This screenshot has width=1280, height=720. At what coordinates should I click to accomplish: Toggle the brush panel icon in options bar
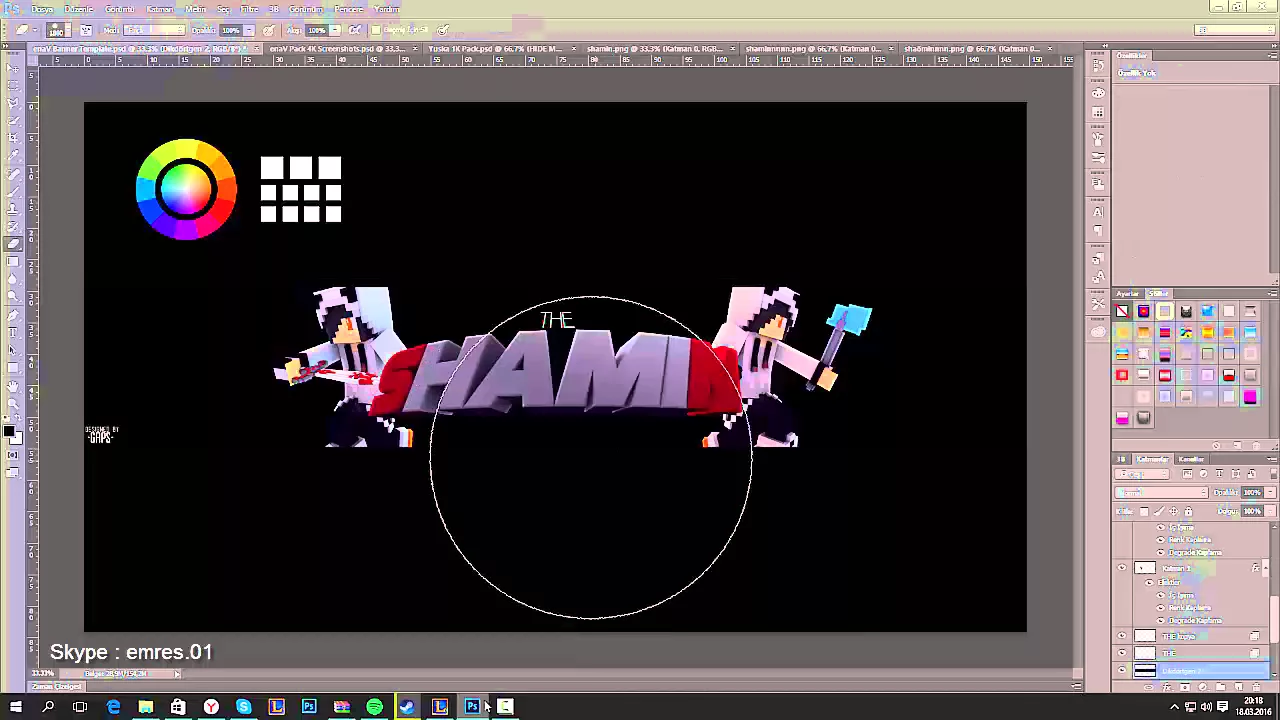point(86,30)
